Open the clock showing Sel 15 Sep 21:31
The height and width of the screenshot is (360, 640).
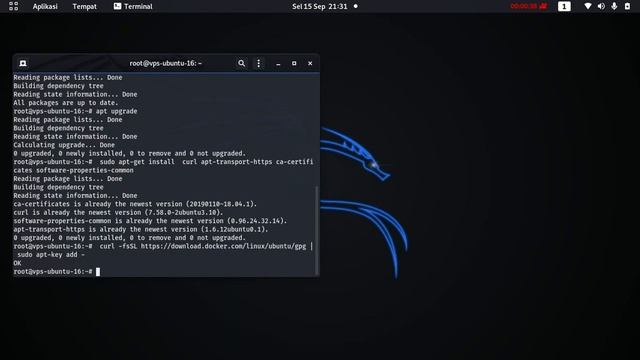point(320,7)
